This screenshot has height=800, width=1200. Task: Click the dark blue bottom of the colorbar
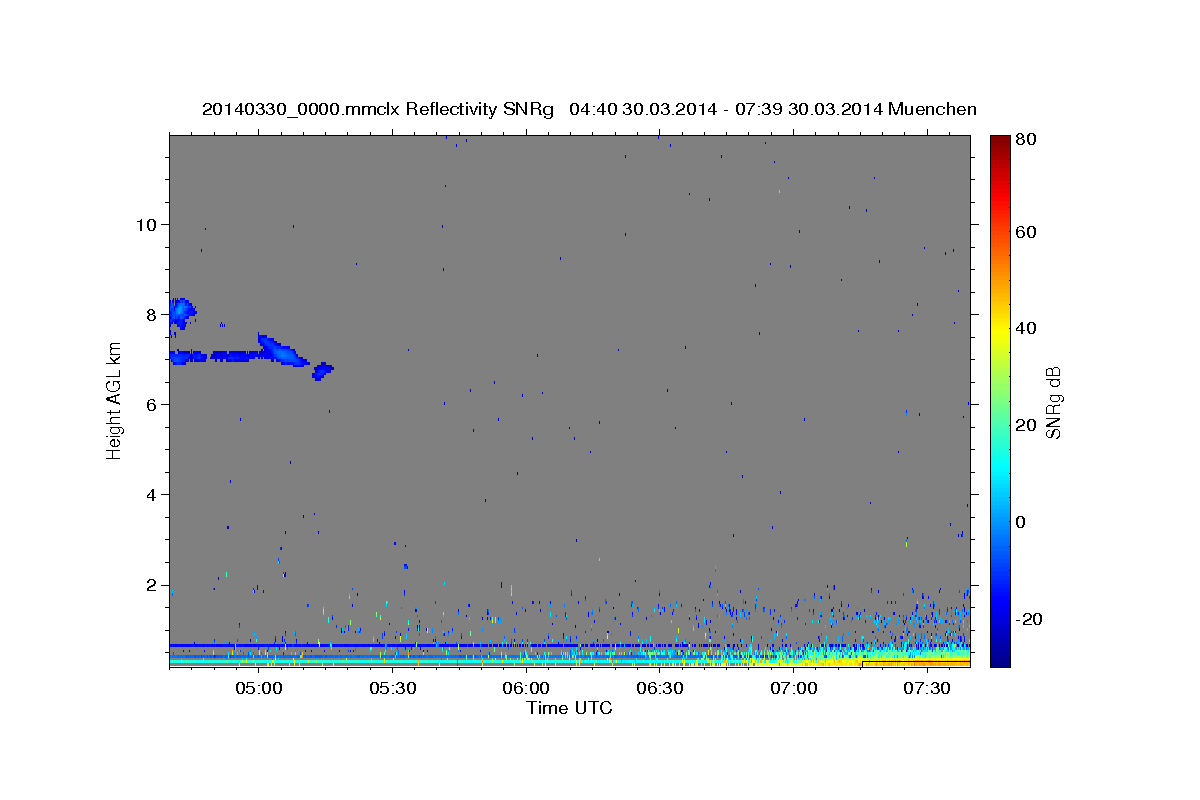pyautogui.click(x=1000, y=658)
